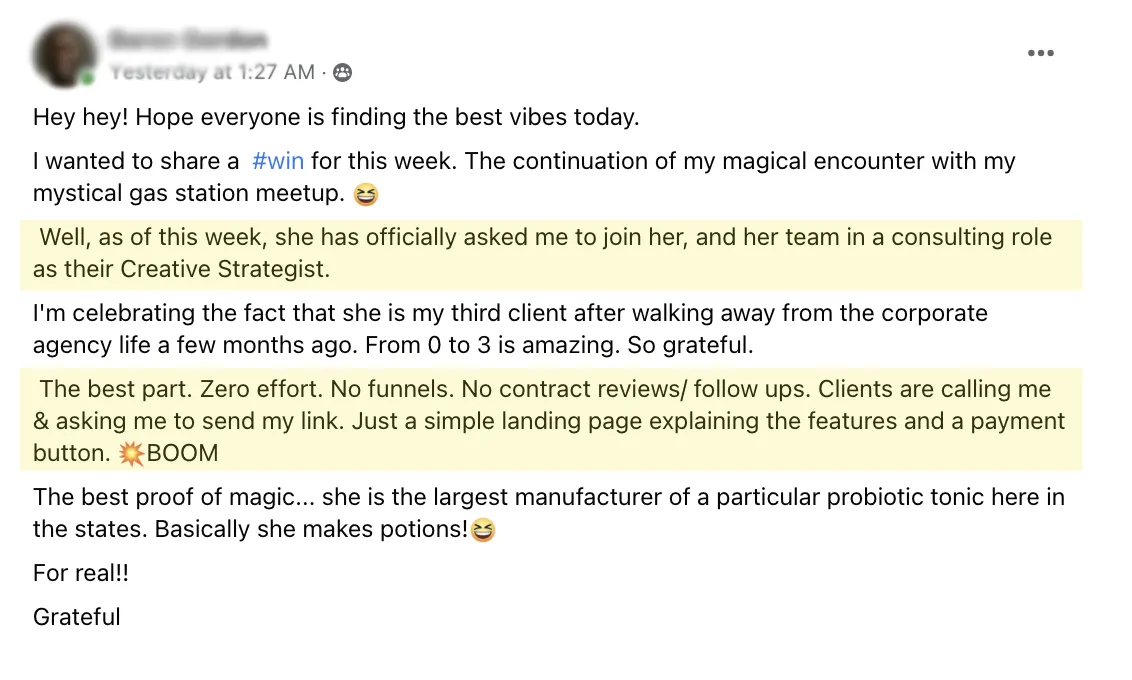Click the third client celebration paragraph
Image resolution: width=1132 pixels, height=680 pixels.
510,329
